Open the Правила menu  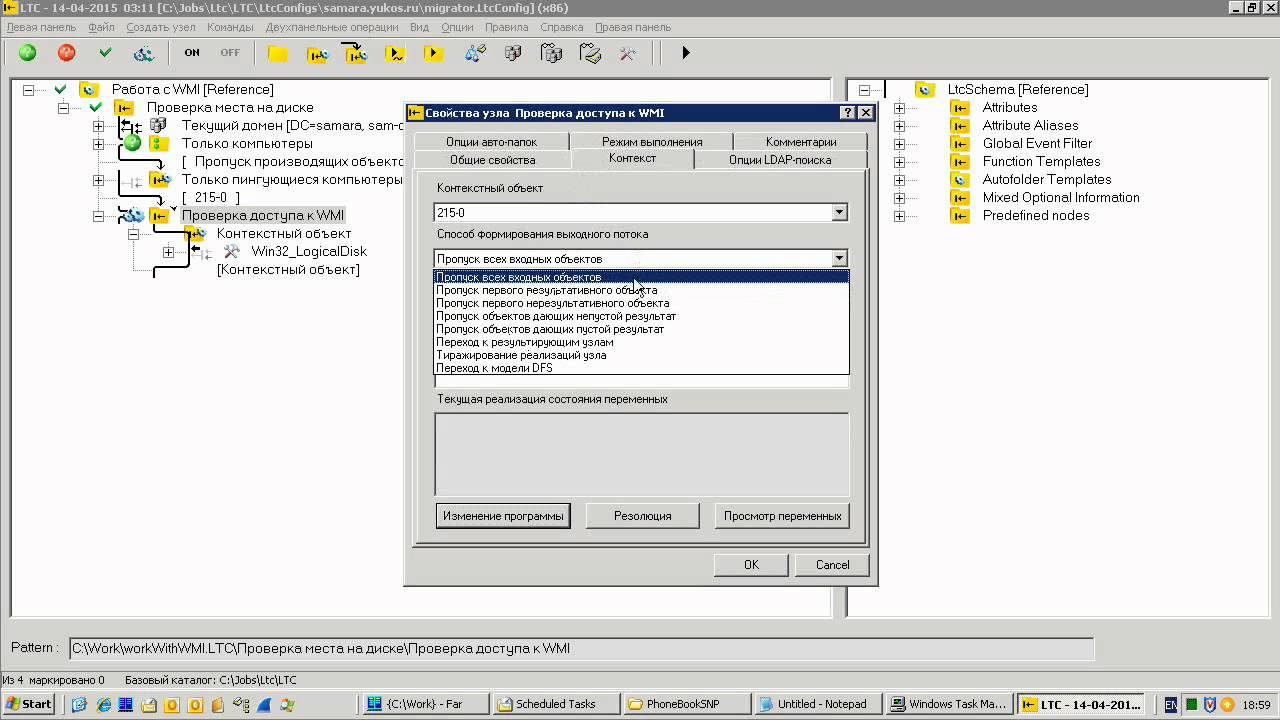pos(506,27)
